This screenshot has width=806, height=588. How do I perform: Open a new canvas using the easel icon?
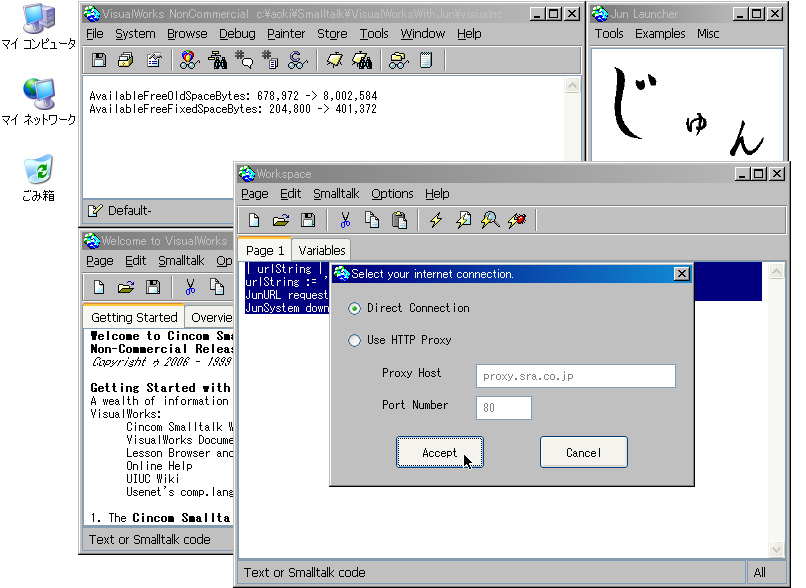(x=335, y=61)
